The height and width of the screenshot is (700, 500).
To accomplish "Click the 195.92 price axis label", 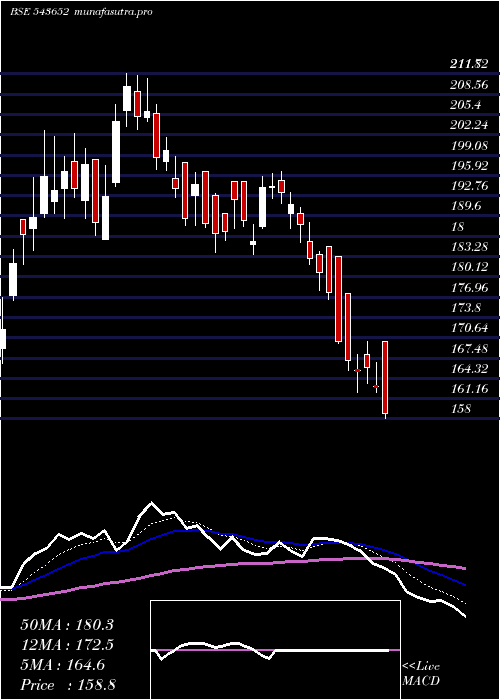I will [469, 166].
